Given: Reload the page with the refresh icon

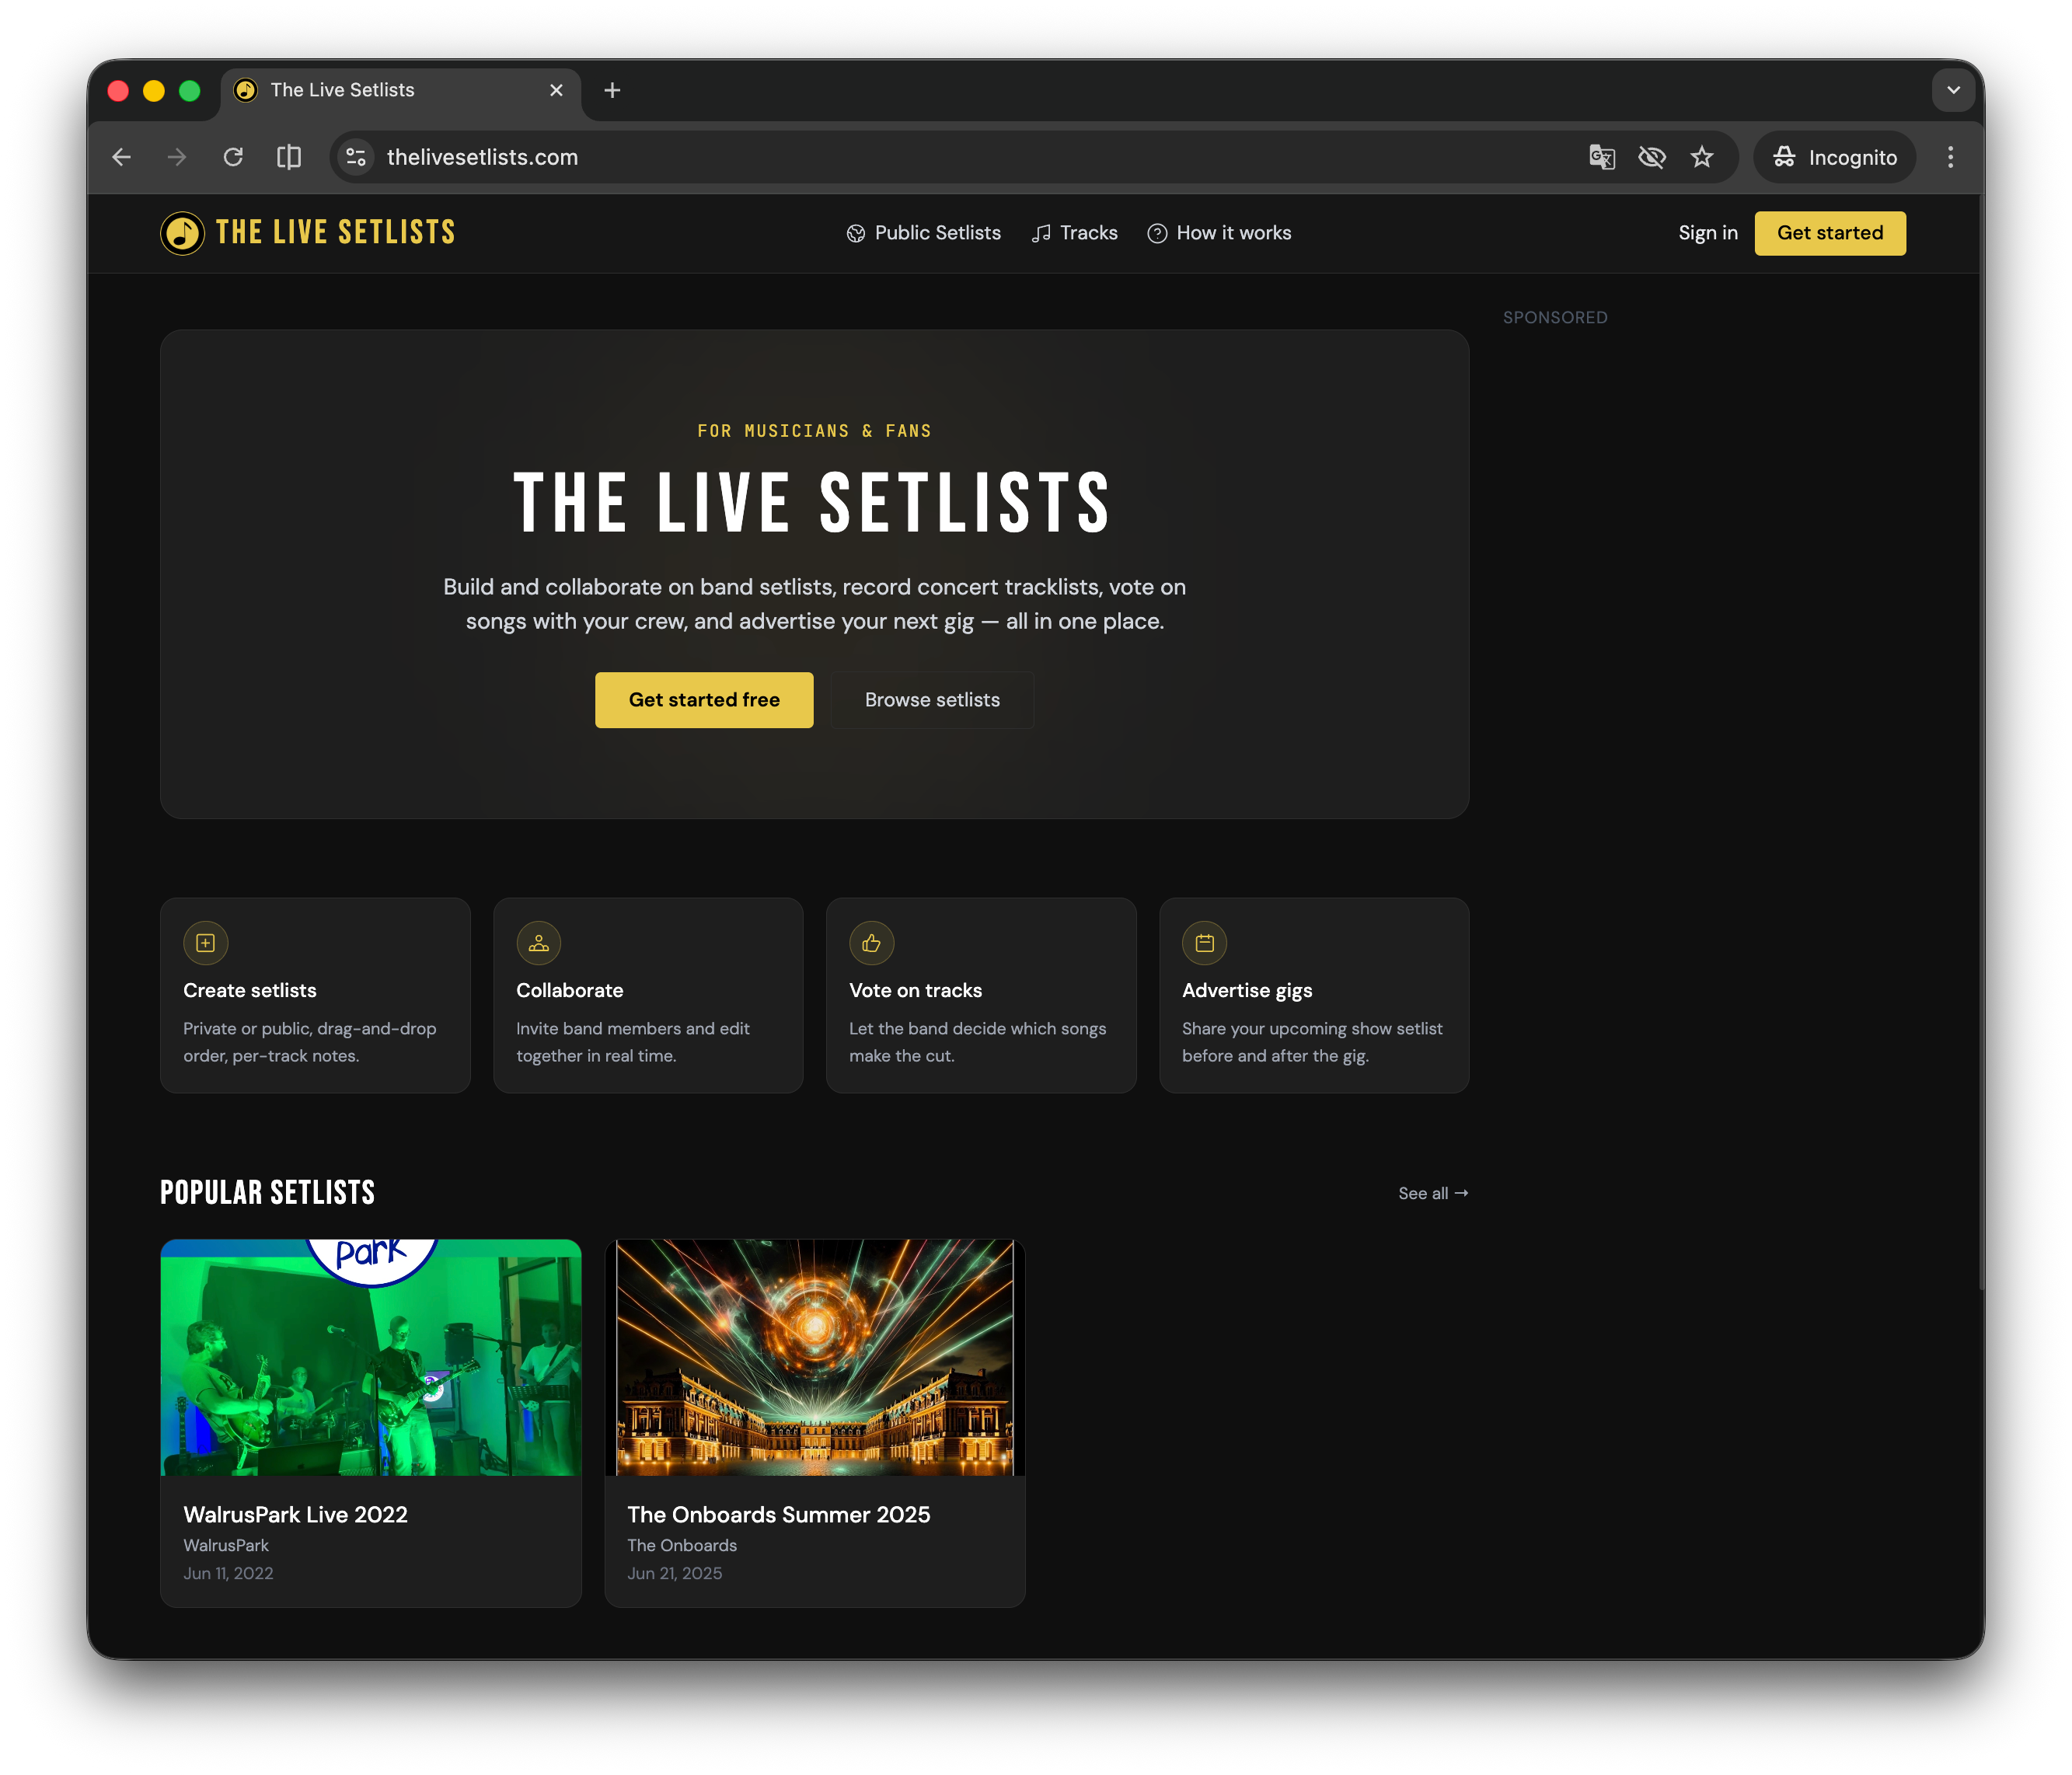Looking at the screenshot, I should coord(234,157).
